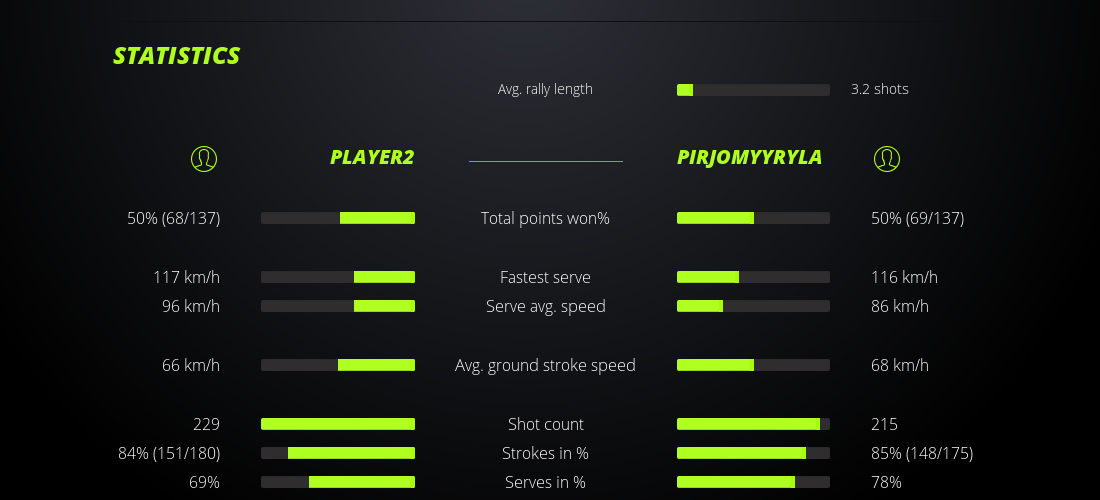Screen dimensions: 1100x500
Task: Click PLAYER2's Serve avg. speed bar
Action: (338, 306)
